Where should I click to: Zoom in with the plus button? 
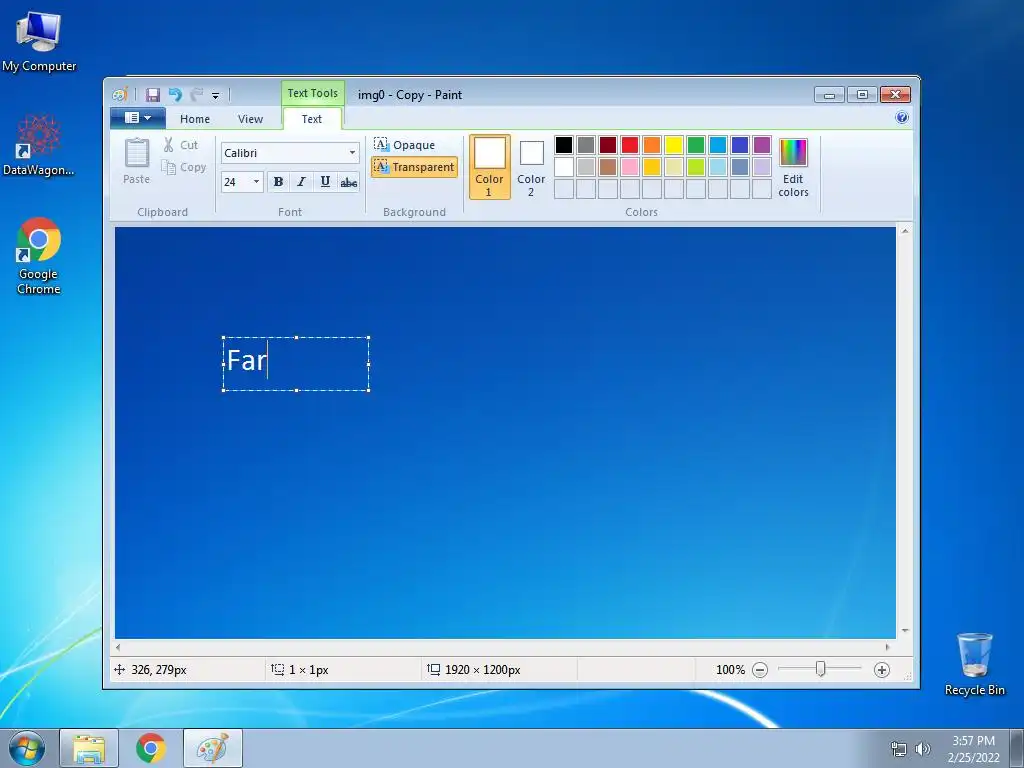pos(882,669)
